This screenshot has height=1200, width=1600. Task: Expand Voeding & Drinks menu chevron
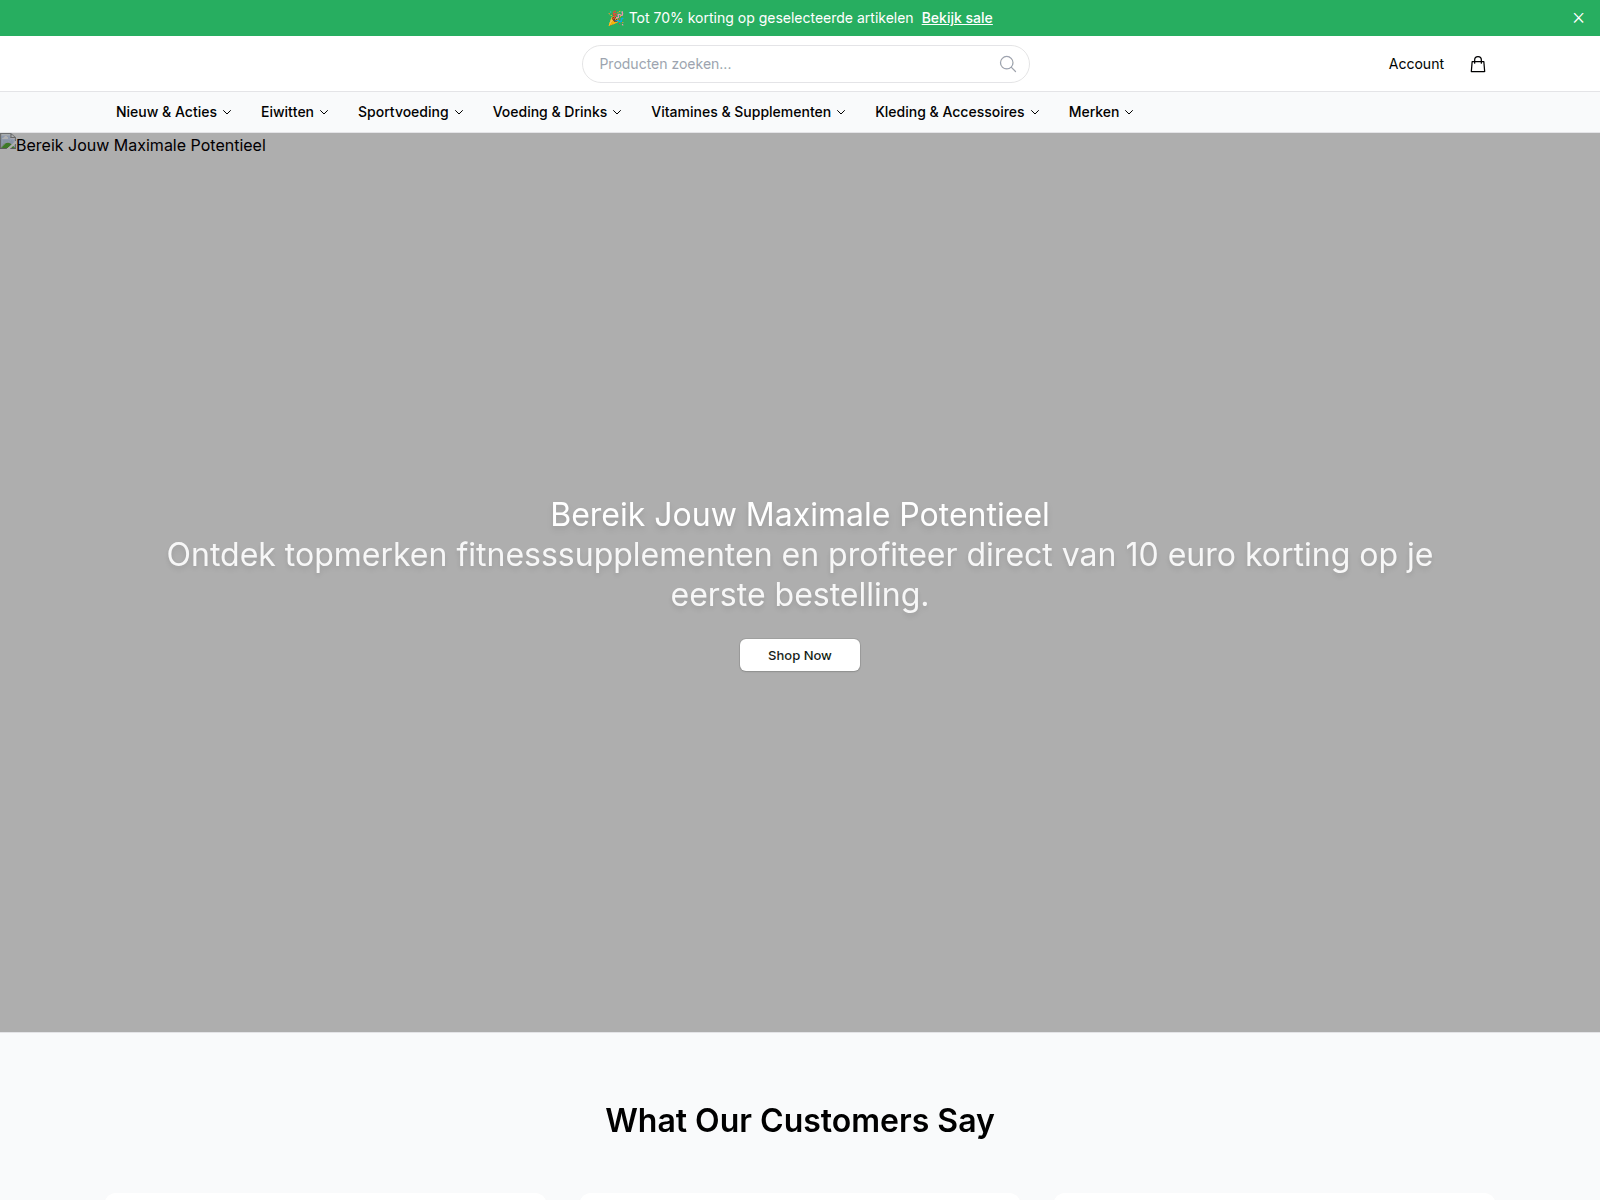click(617, 112)
